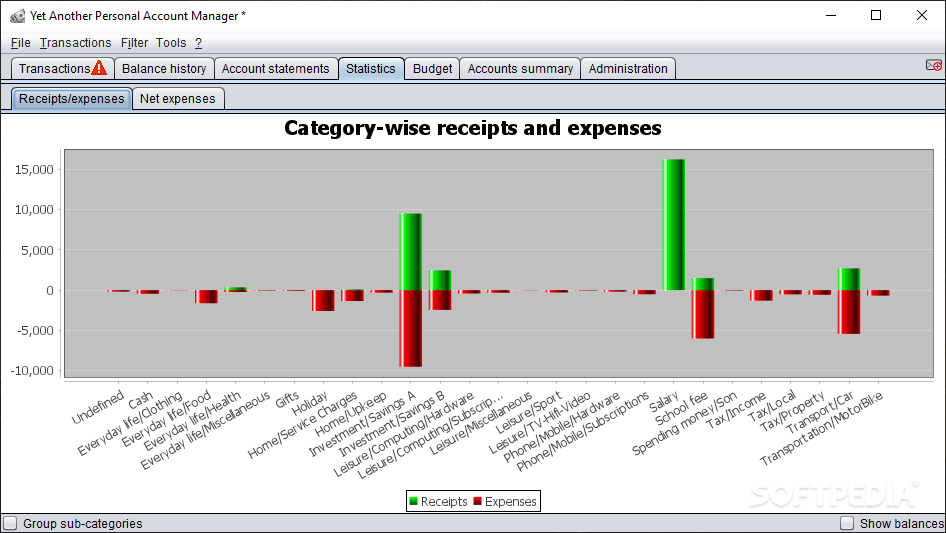Viewport: 946px width, 533px height.
Task: Minimize the Yet Another Personal Account Manager window
Action: tap(831, 16)
